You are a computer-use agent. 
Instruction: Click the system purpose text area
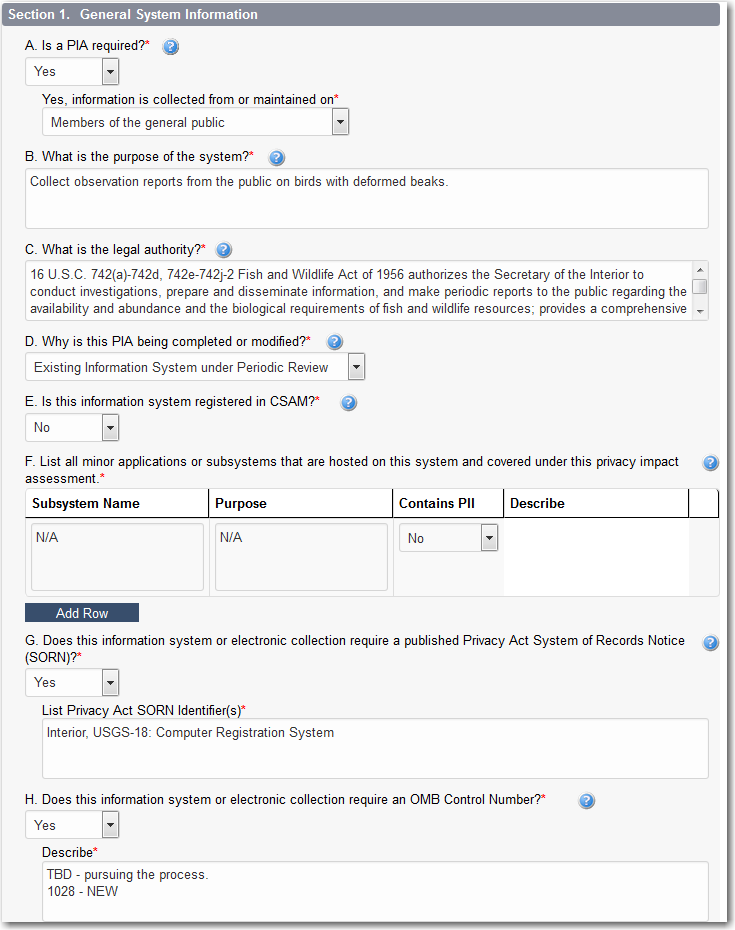367,198
